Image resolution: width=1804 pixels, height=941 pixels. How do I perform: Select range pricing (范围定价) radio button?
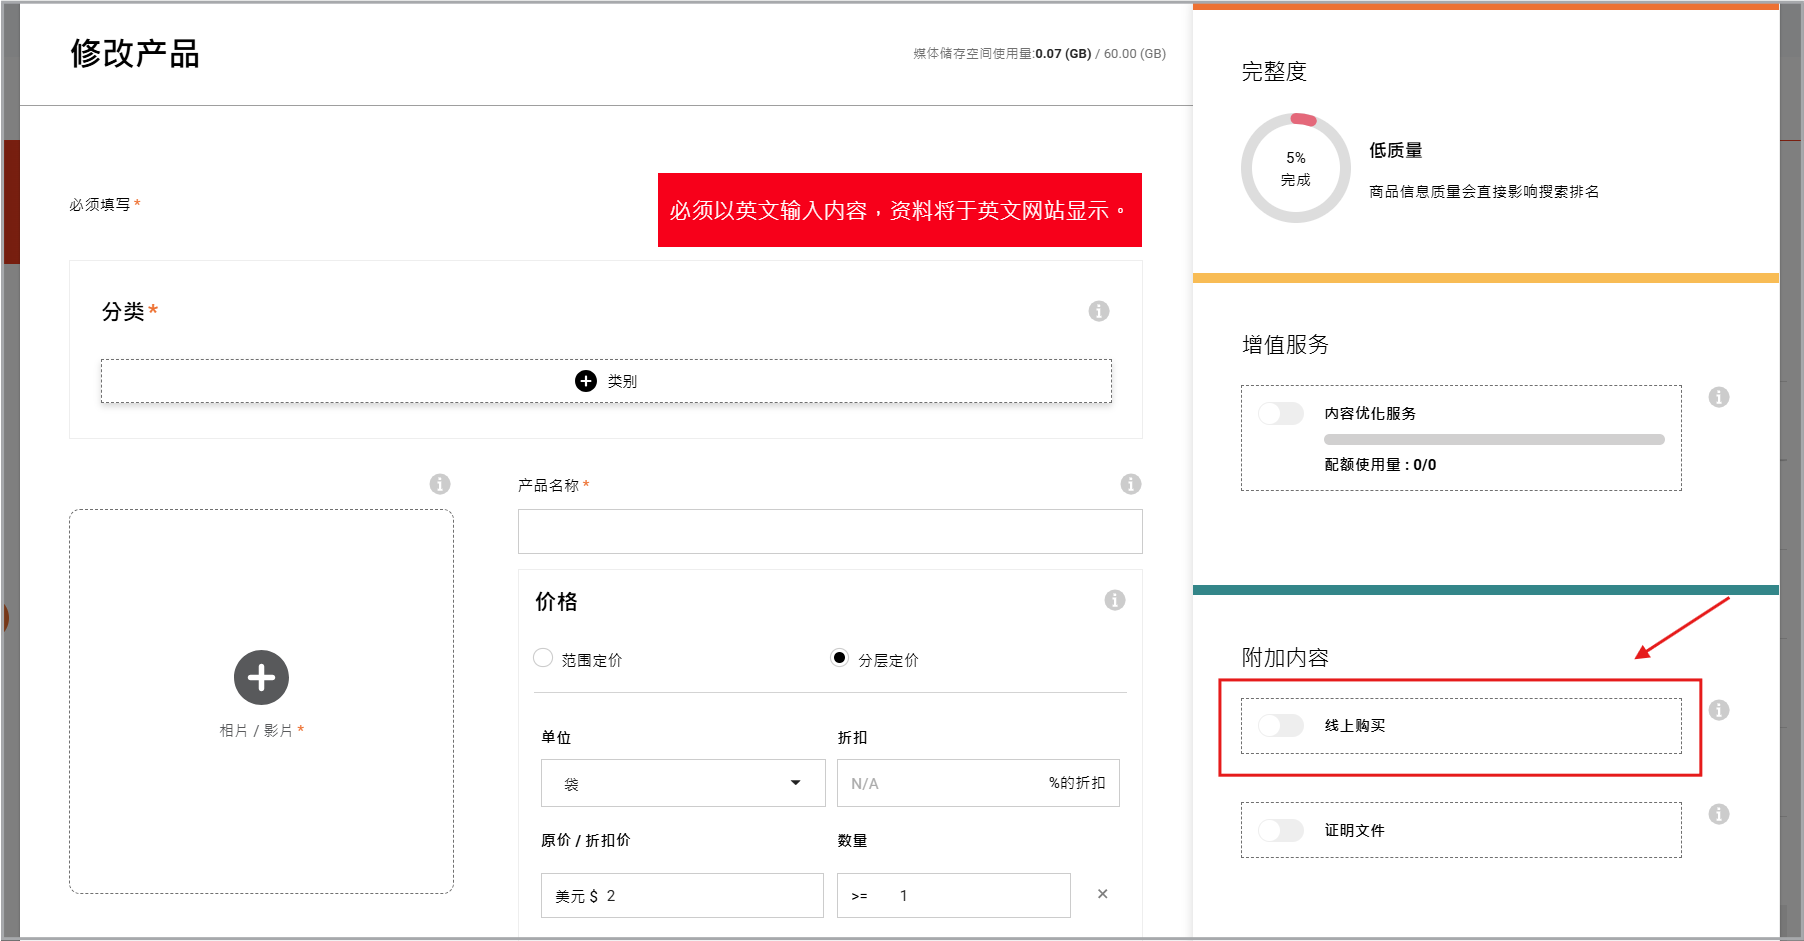click(543, 657)
